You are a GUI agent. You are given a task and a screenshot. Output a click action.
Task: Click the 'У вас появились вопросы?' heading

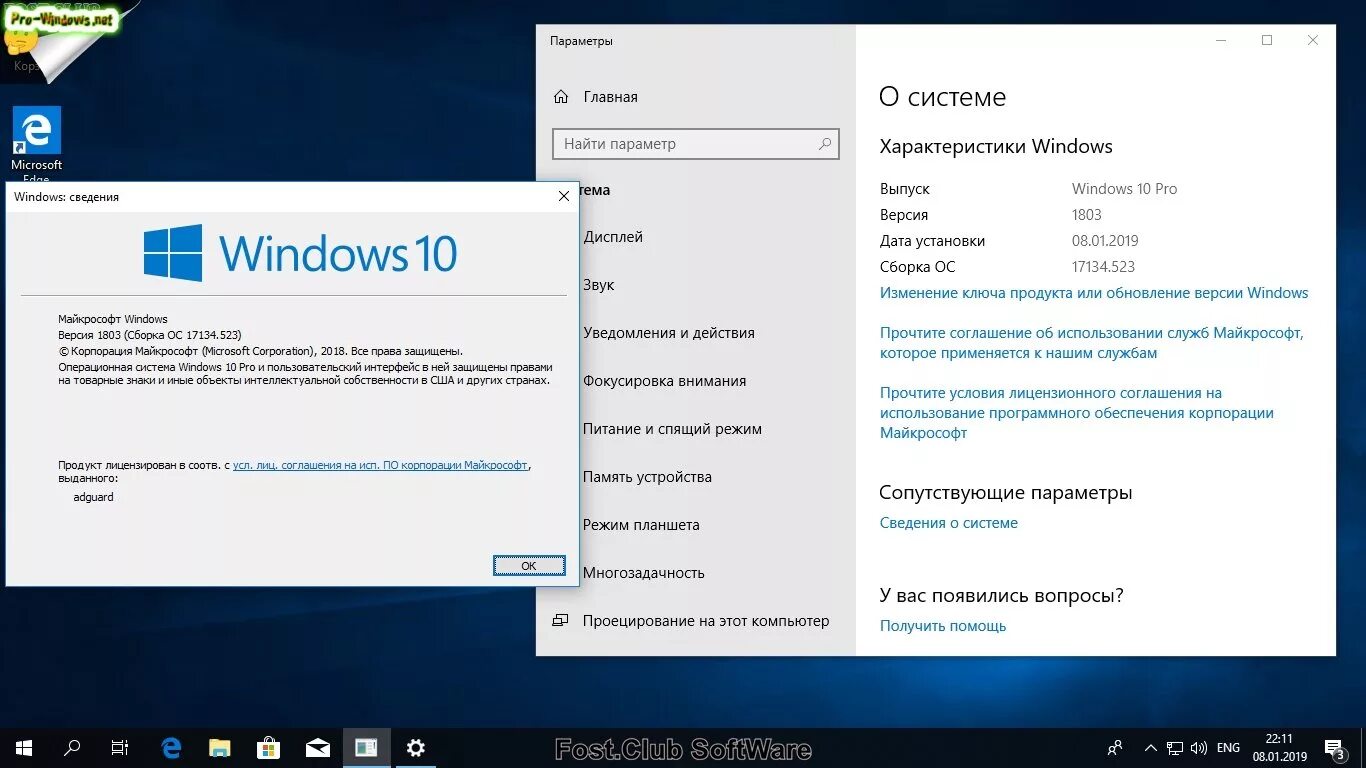(1002, 596)
